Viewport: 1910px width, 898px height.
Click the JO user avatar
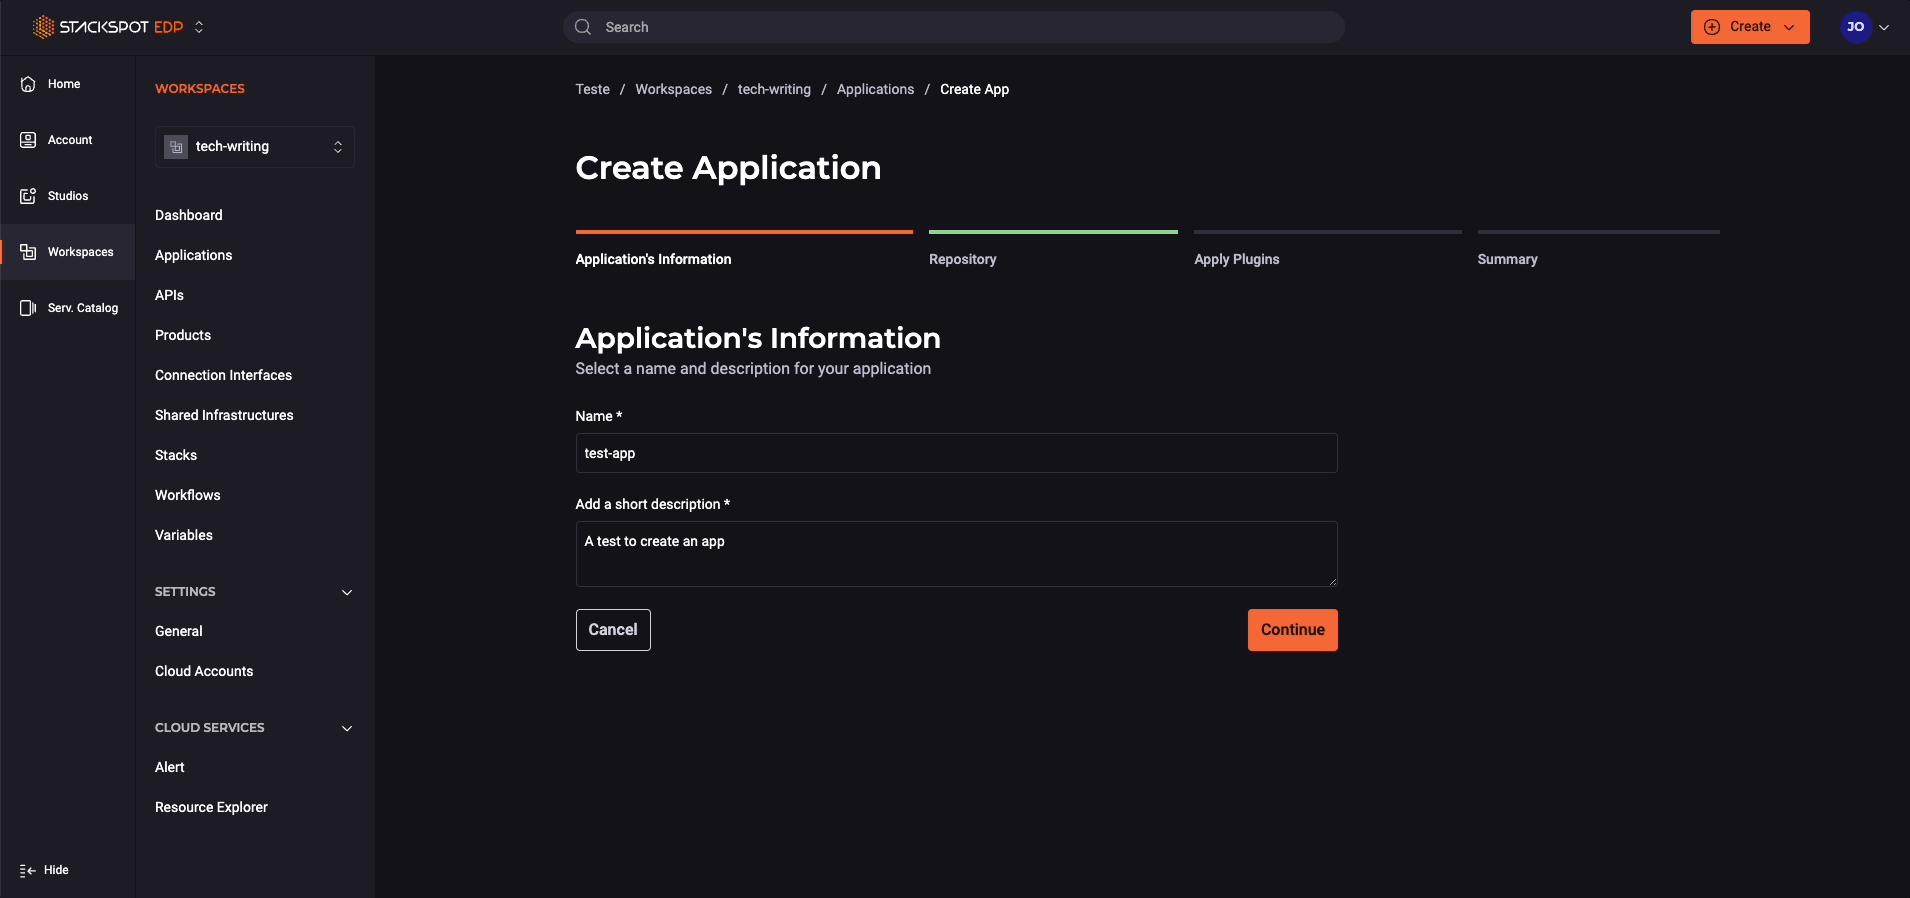click(x=1855, y=27)
